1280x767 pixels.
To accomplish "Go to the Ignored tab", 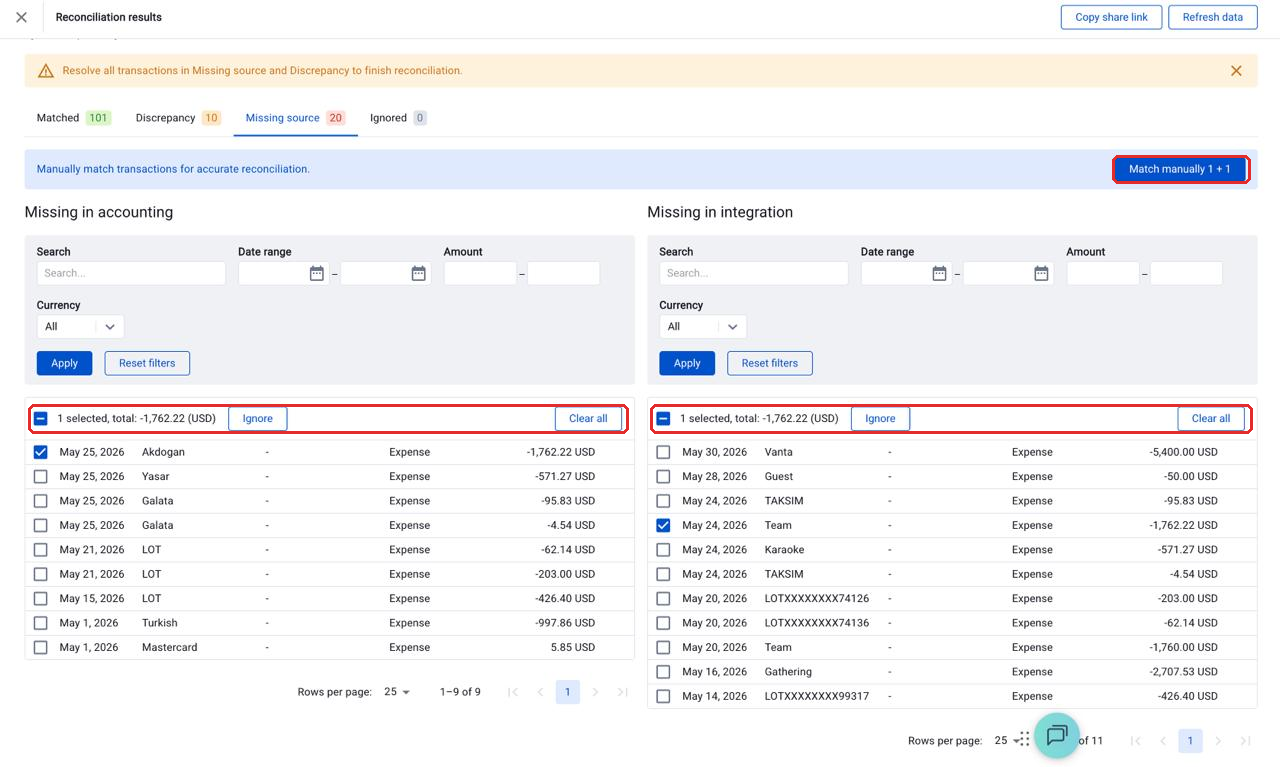I will point(398,118).
